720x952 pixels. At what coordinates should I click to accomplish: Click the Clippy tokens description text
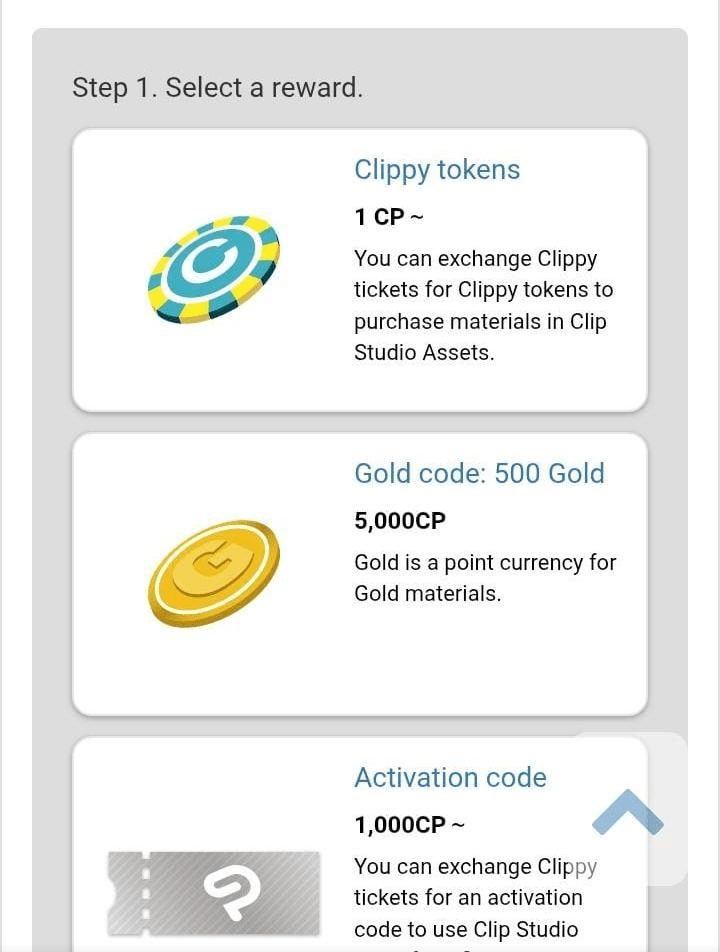483,305
